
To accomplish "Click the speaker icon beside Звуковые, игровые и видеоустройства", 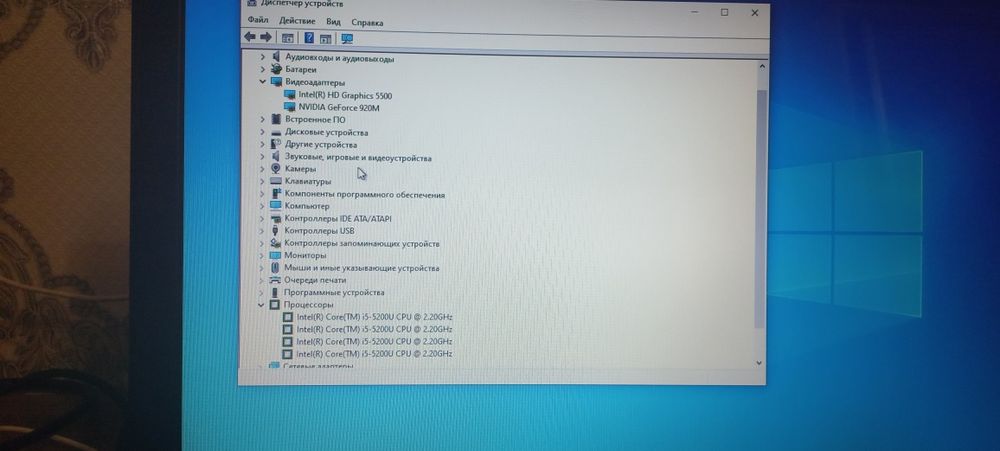I will point(276,157).
